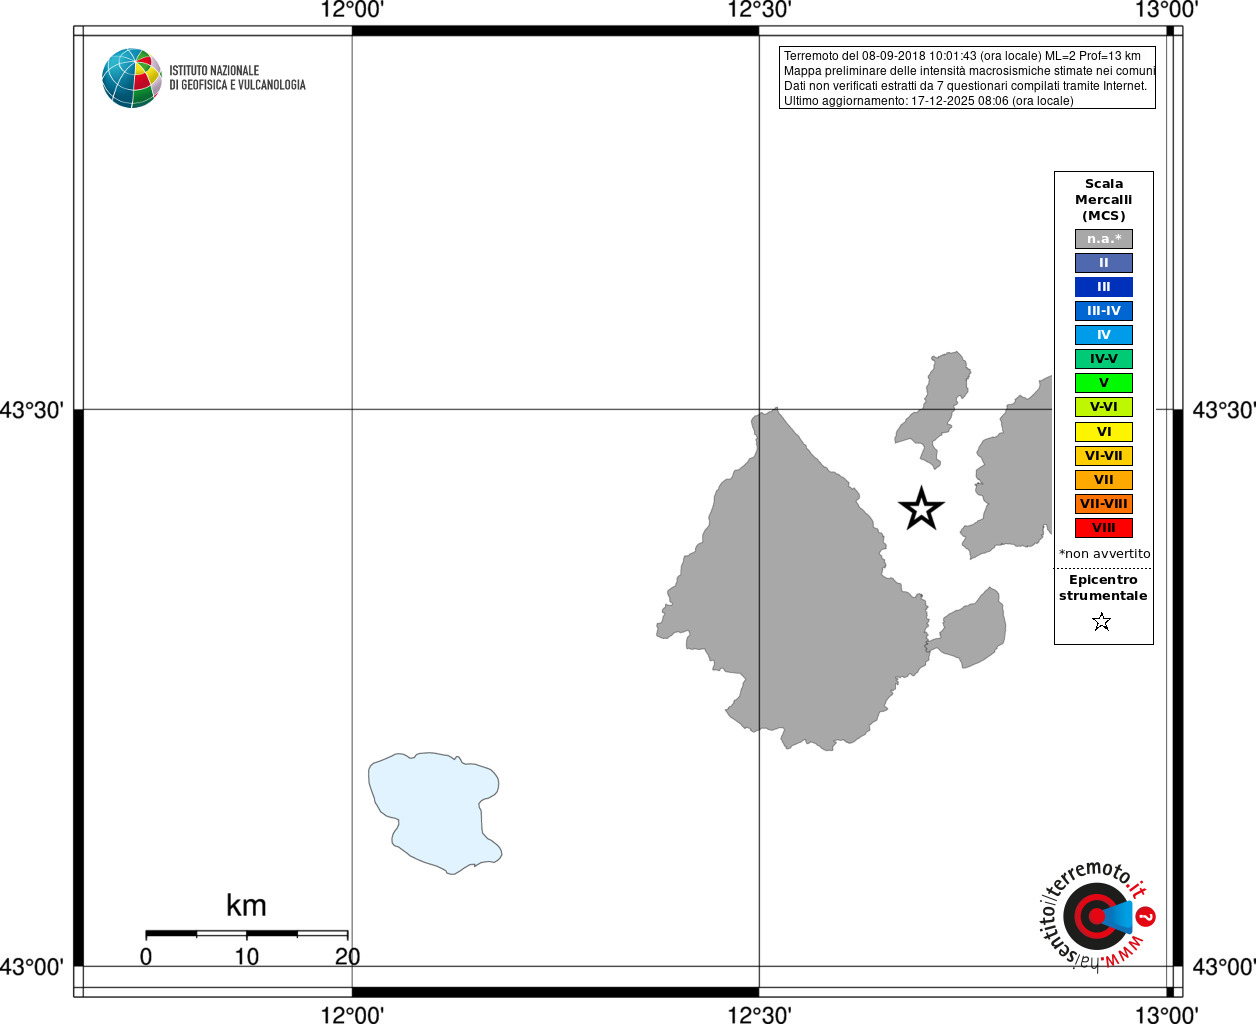Click the 'km' scale label
The width and height of the screenshot is (1256, 1024).
point(246,906)
